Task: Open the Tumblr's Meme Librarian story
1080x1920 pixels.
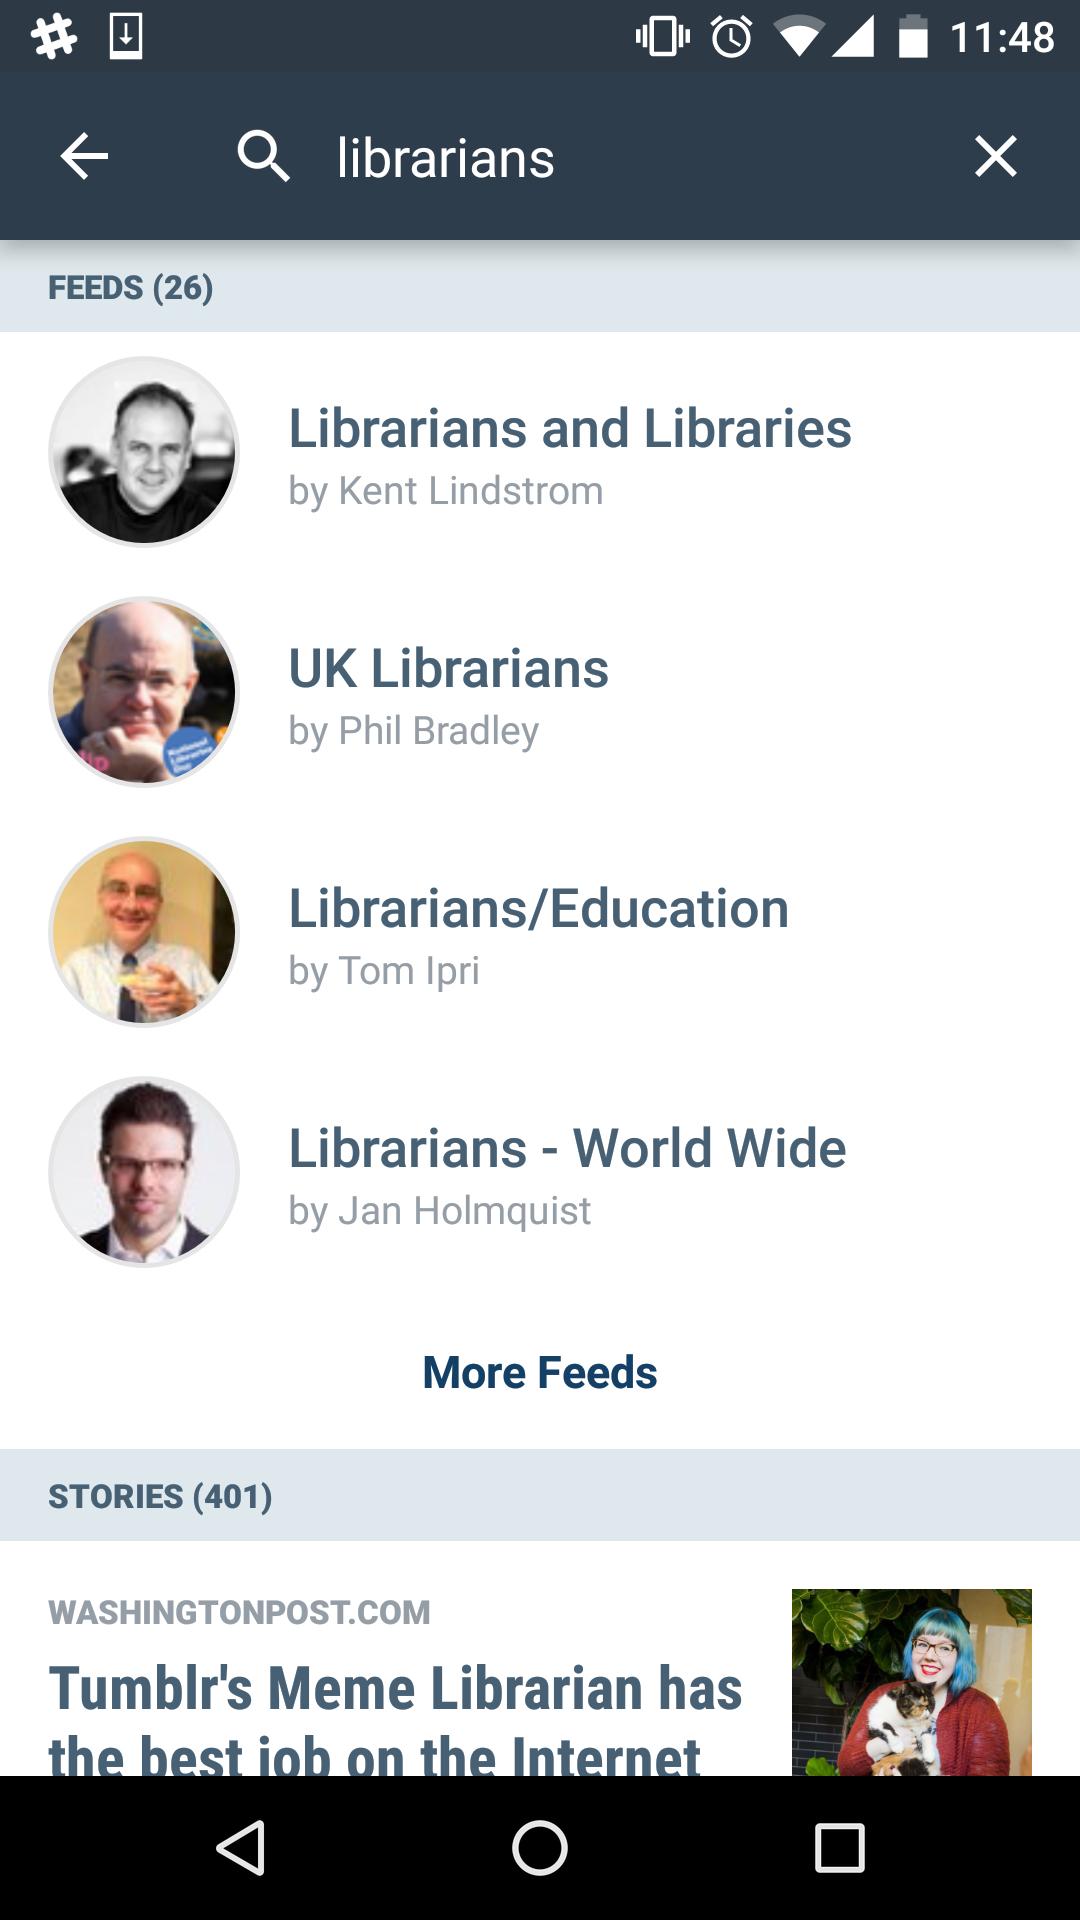Action: (x=395, y=1718)
